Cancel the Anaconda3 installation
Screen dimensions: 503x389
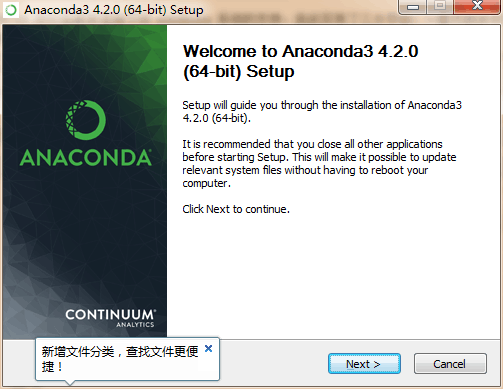pyautogui.click(x=450, y=364)
